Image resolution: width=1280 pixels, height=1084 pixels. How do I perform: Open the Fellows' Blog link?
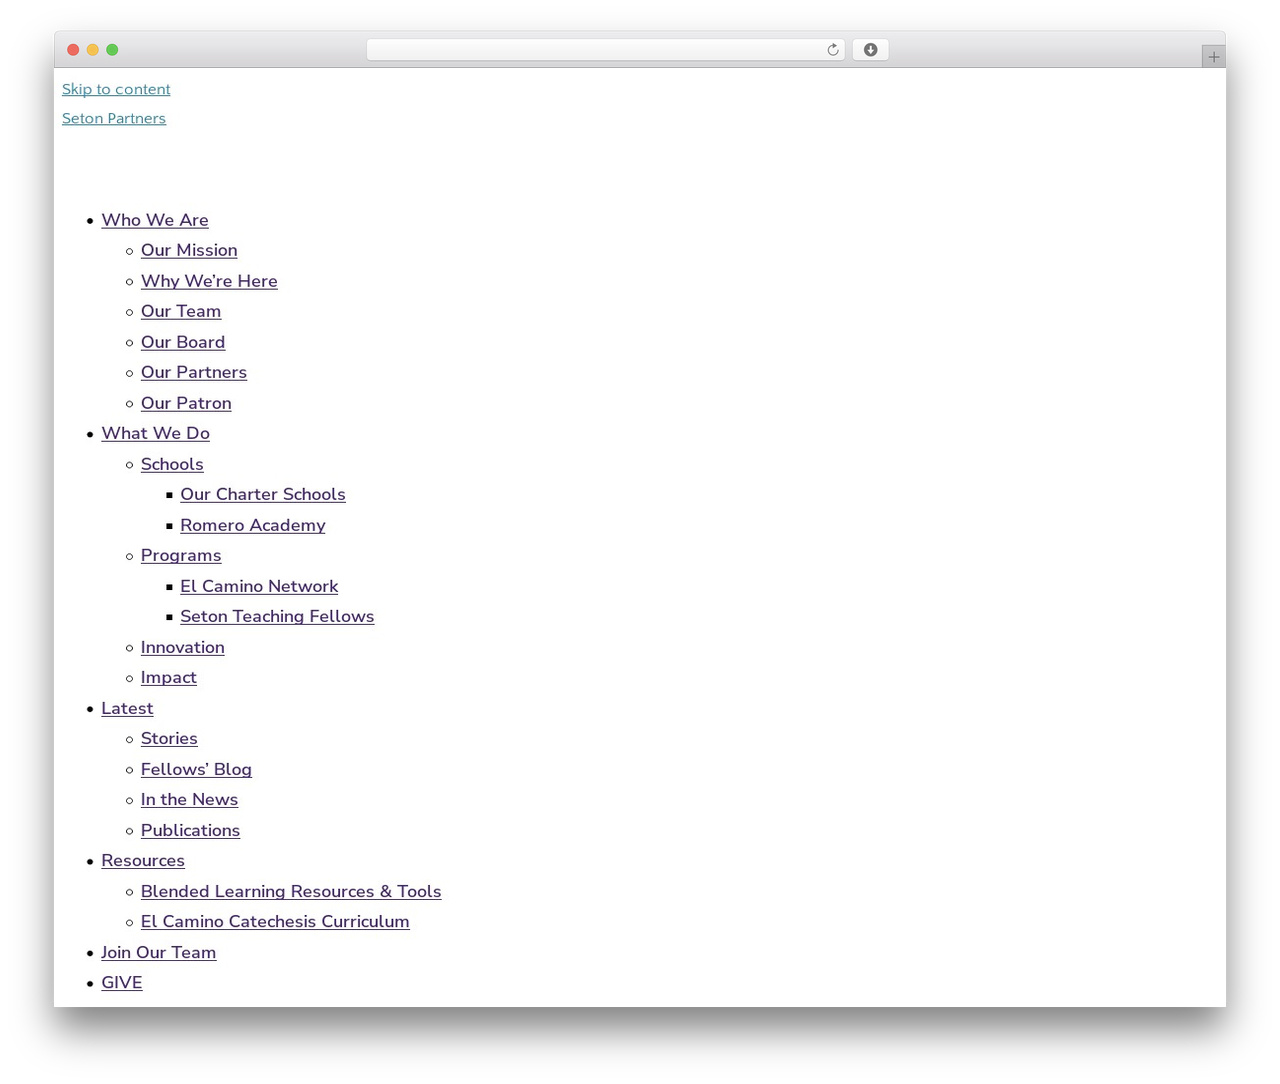(x=196, y=769)
